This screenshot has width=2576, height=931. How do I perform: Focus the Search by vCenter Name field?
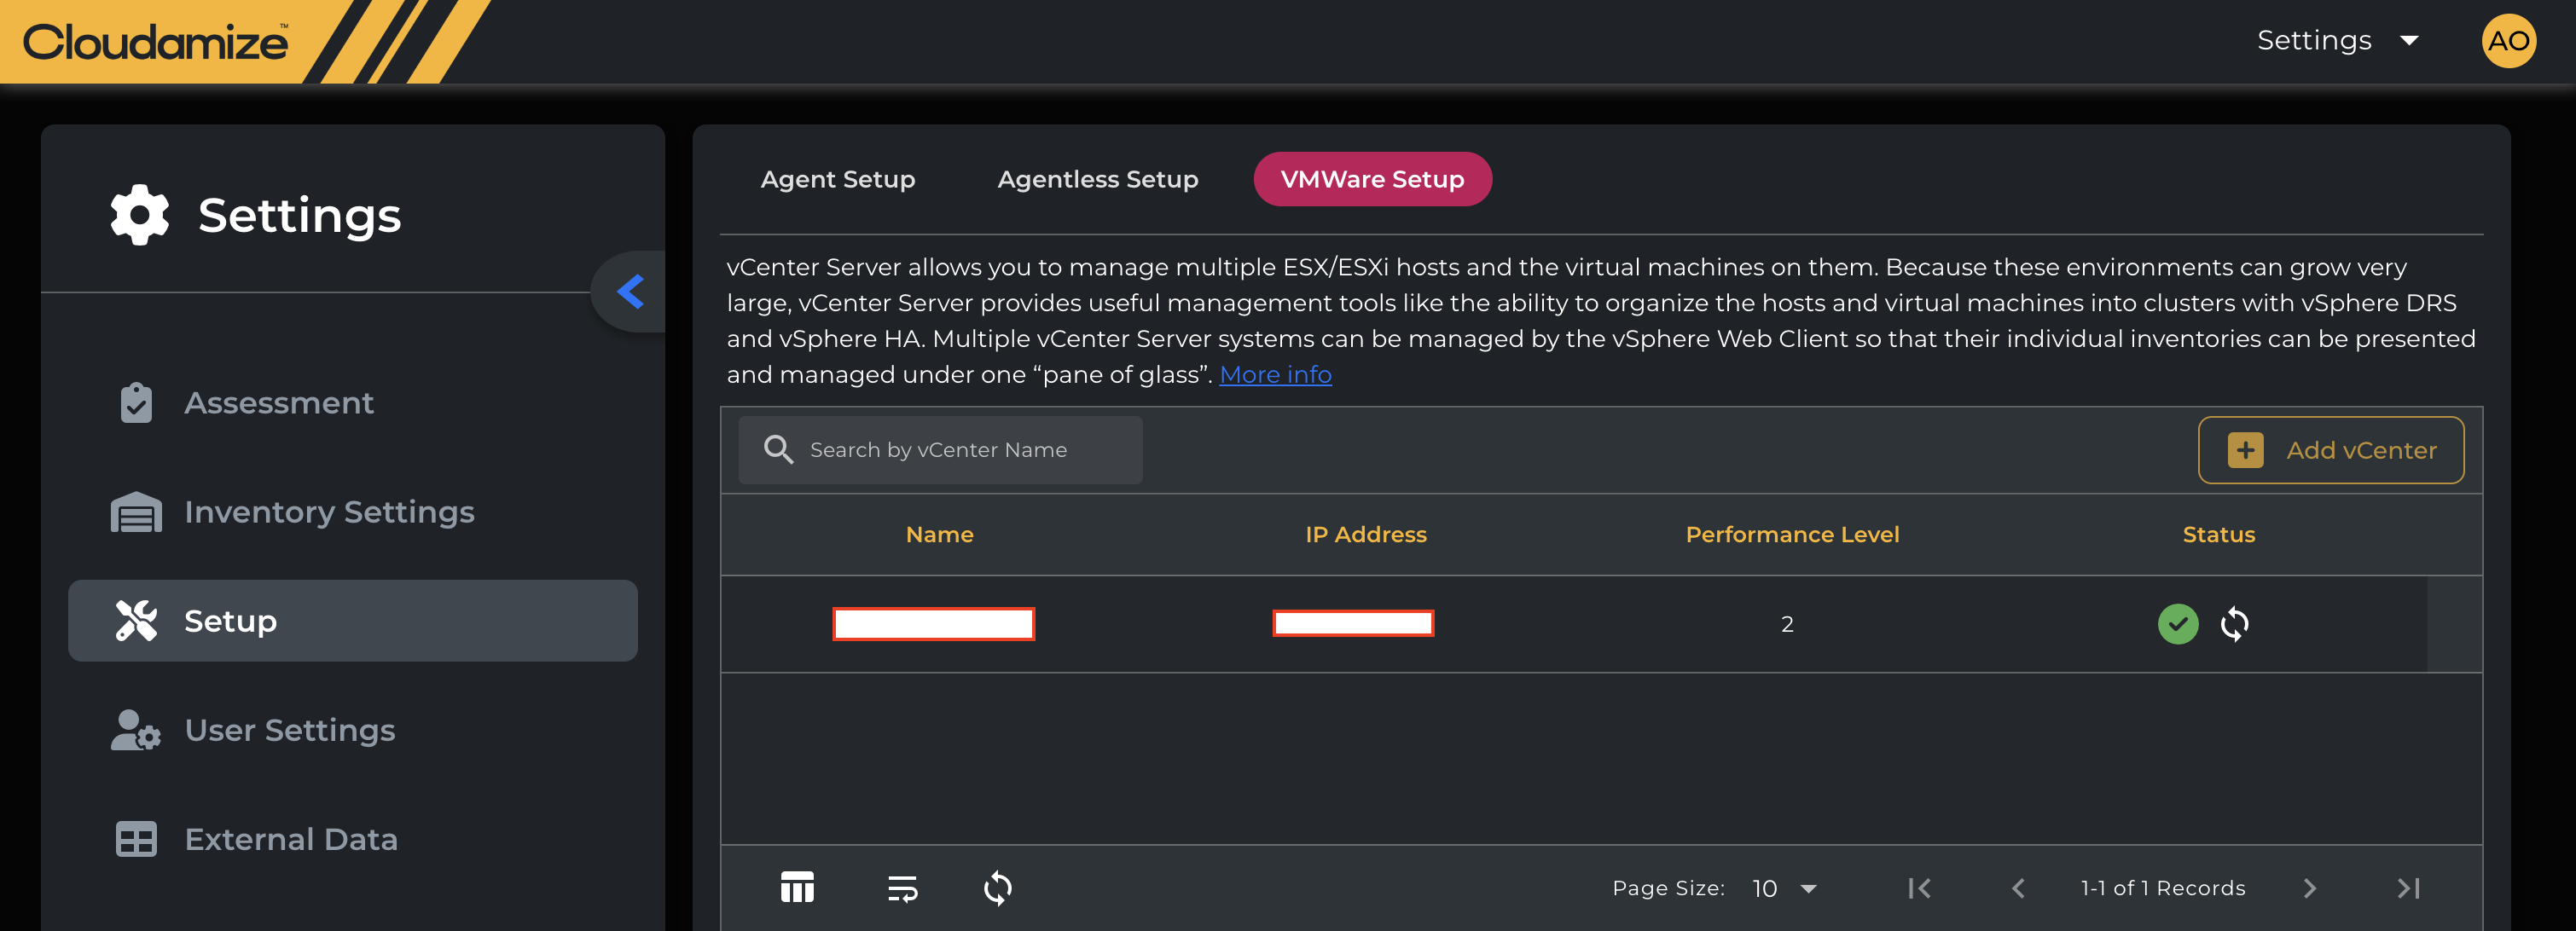(940, 450)
